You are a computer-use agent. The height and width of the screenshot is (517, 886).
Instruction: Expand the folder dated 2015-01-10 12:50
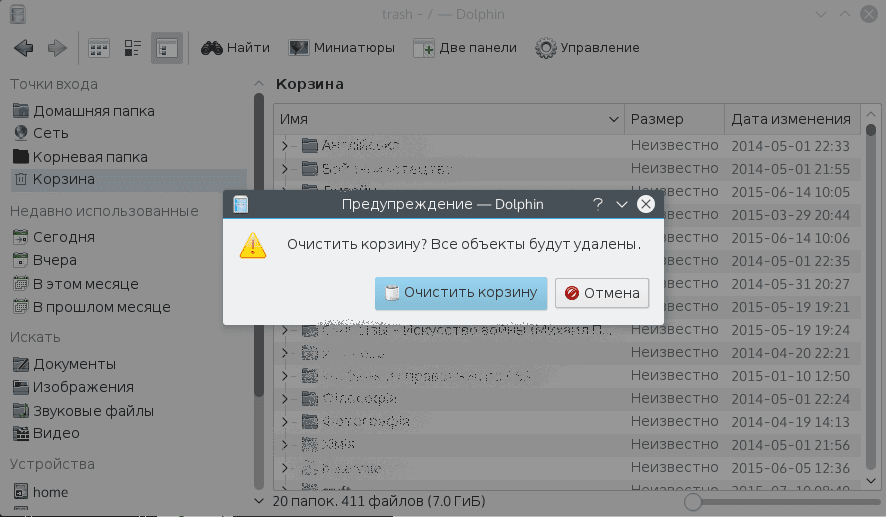[x=285, y=376]
